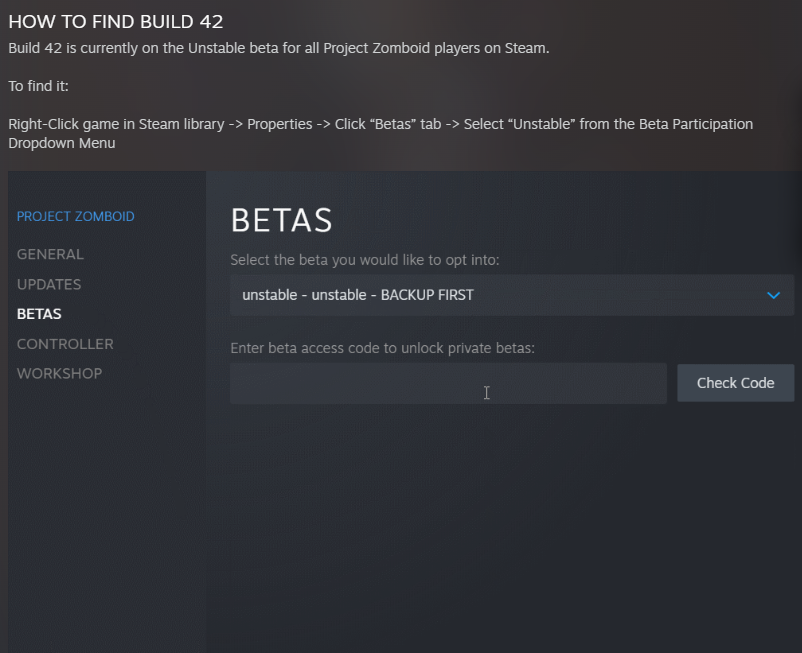Click empty area below the access code field

500,520
